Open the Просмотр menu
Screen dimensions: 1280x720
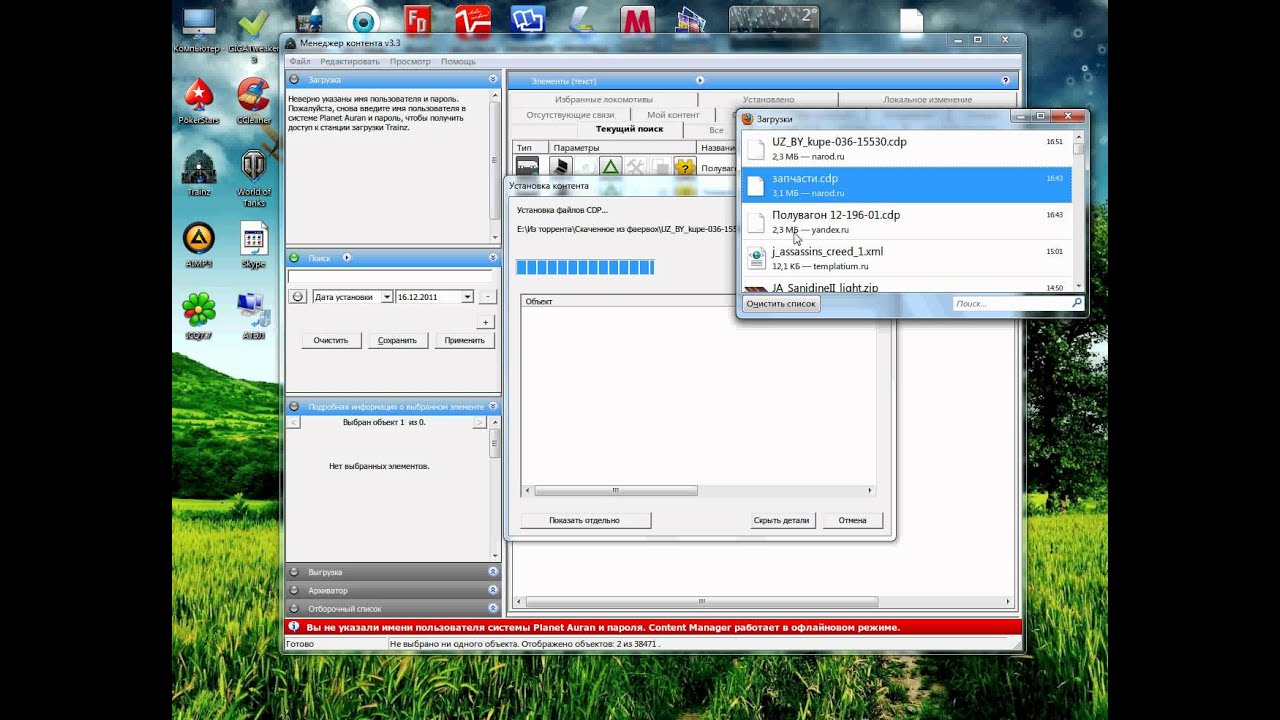click(410, 62)
